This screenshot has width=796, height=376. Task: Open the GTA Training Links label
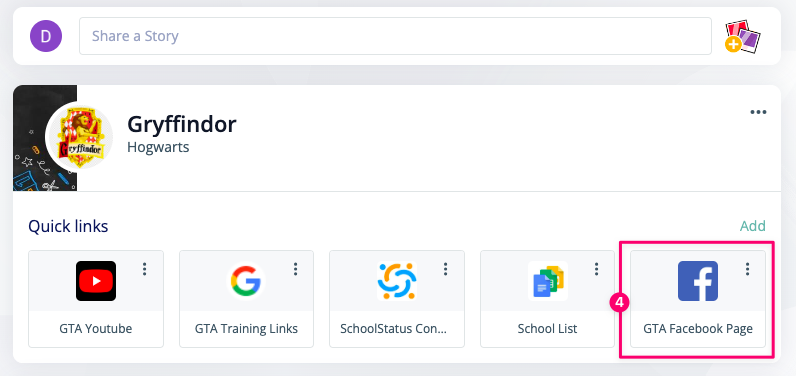[246, 329]
